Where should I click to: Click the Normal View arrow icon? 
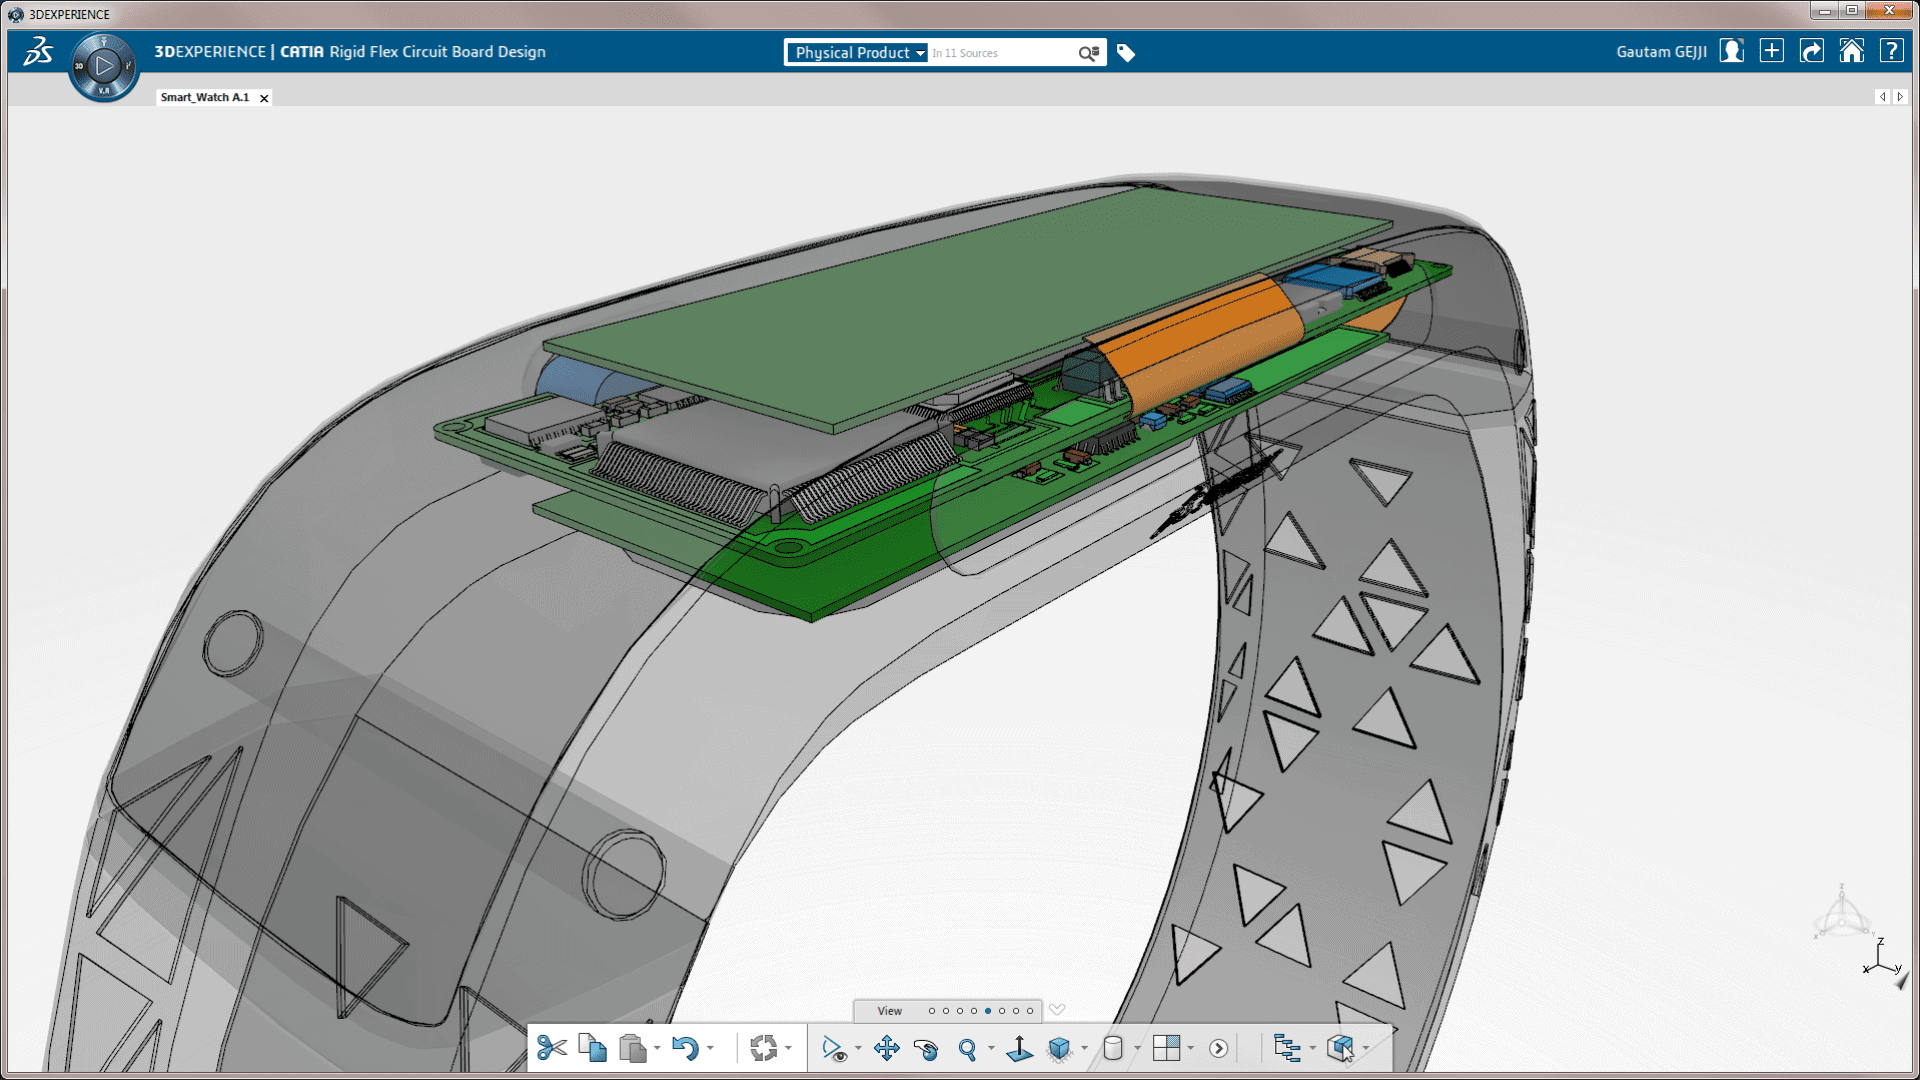1019,1048
